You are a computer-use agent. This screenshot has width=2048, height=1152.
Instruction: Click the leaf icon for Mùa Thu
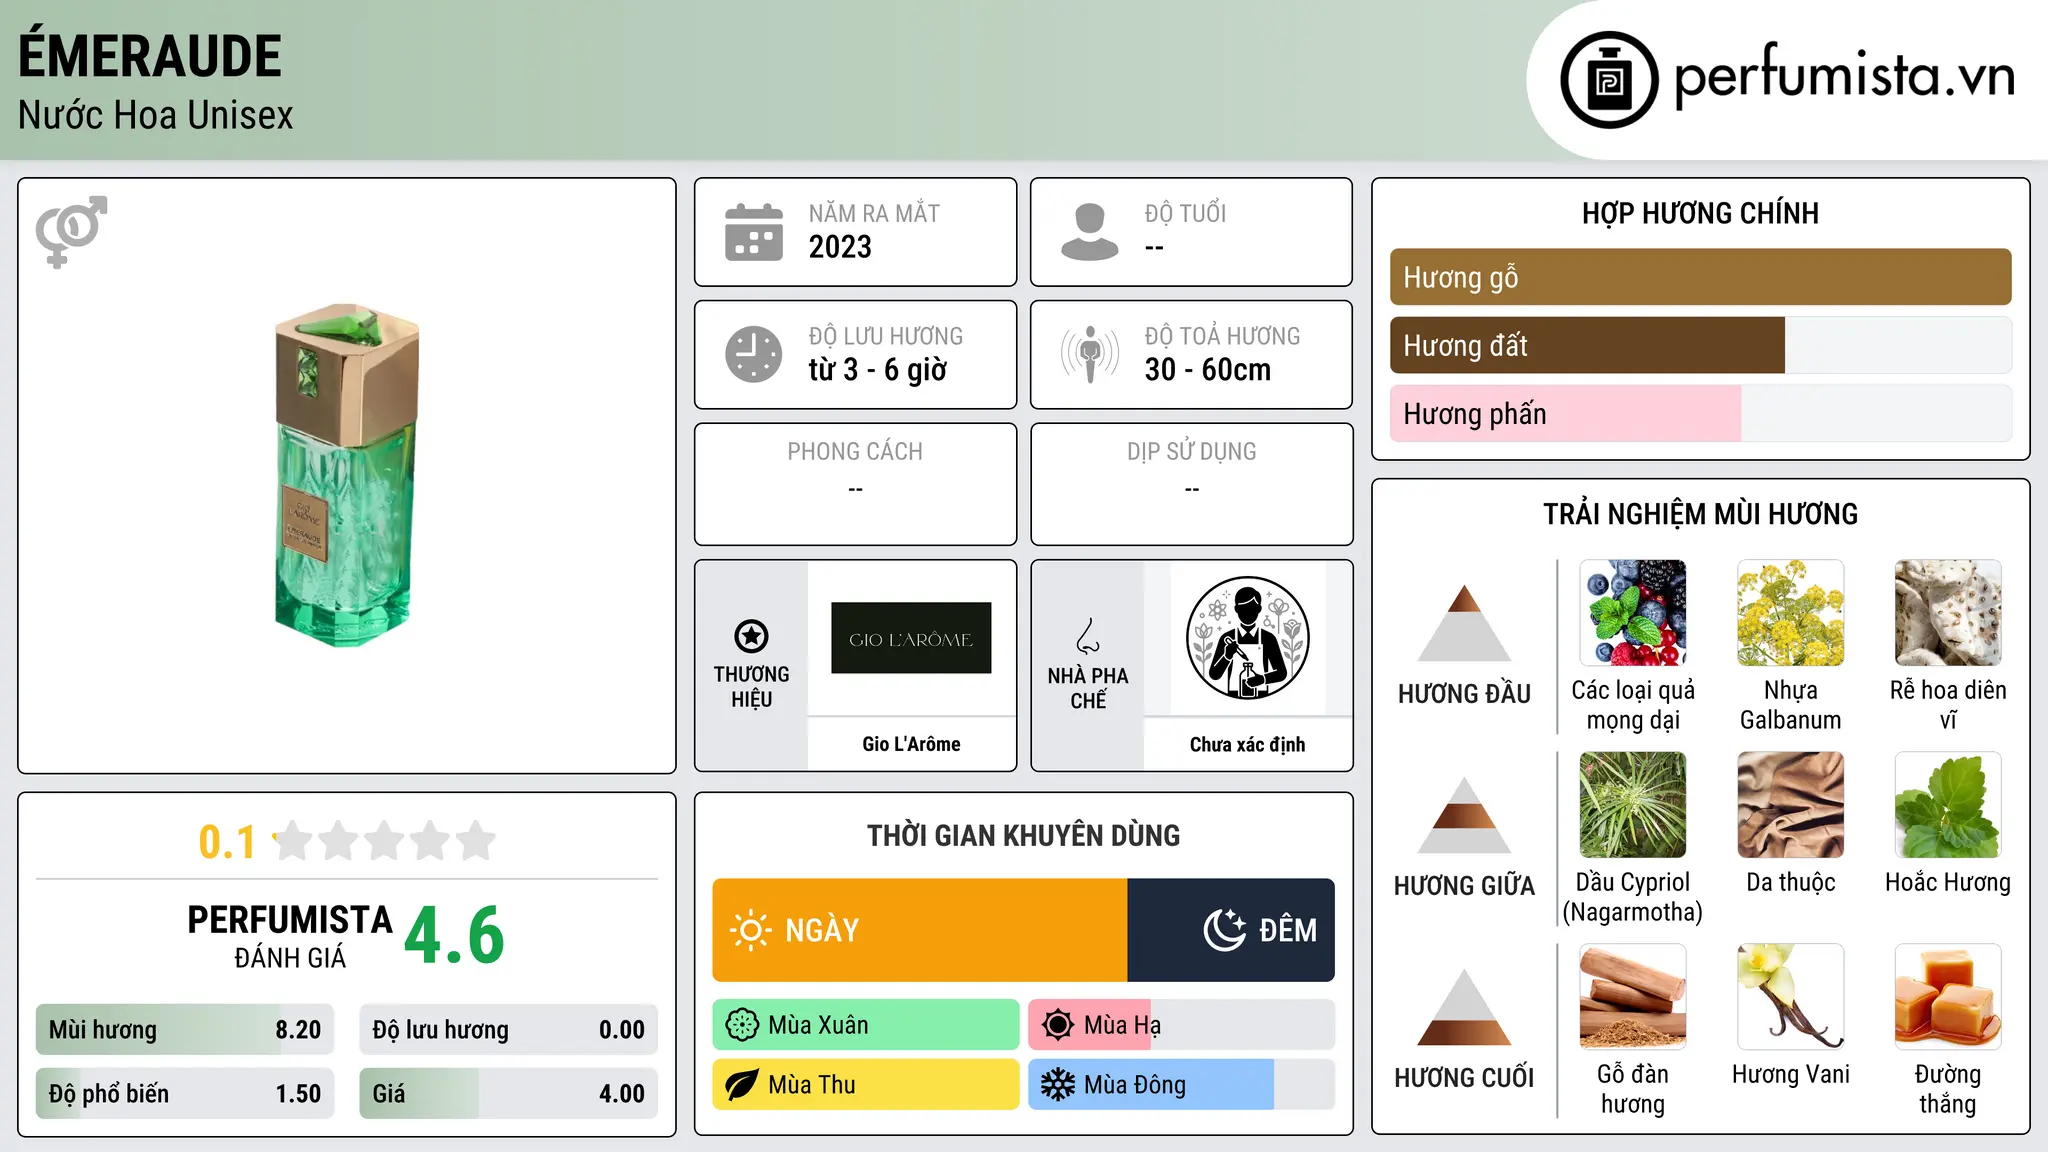tap(742, 1085)
